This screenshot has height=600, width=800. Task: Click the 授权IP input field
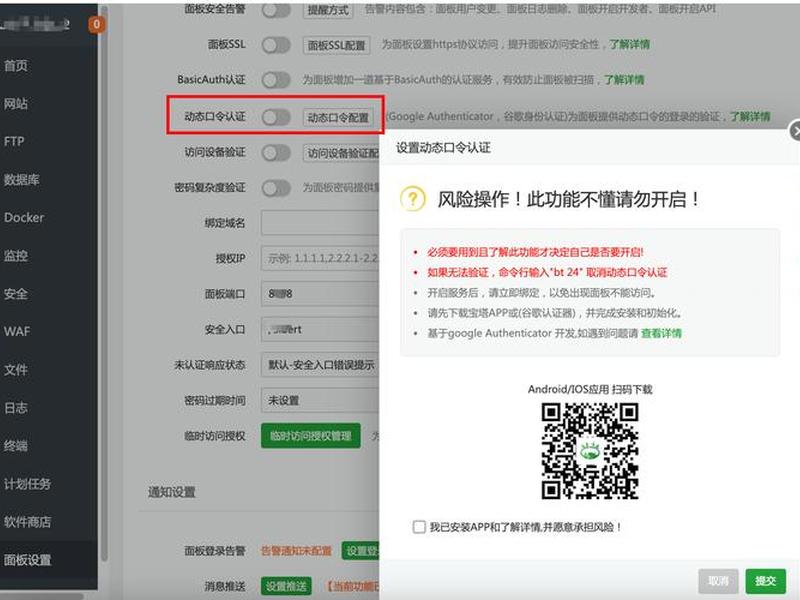coord(320,258)
